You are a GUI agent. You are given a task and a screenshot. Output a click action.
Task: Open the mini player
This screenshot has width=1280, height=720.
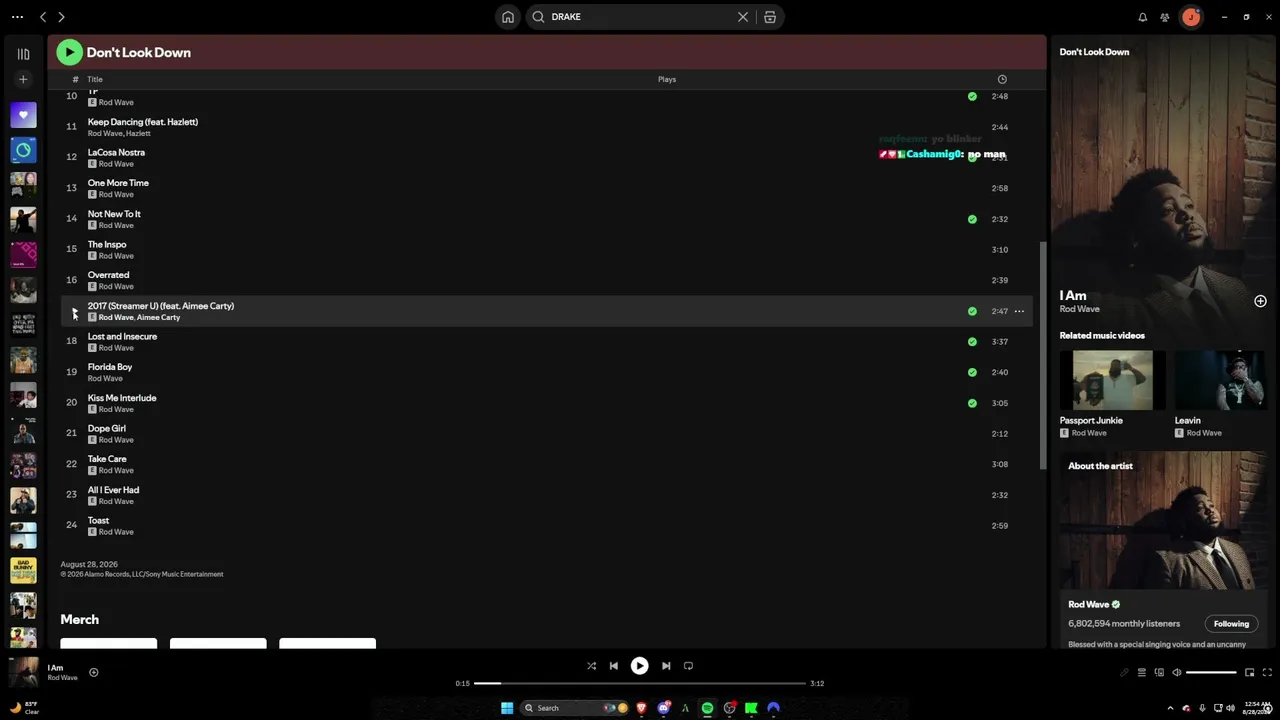[x=1249, y=673]
